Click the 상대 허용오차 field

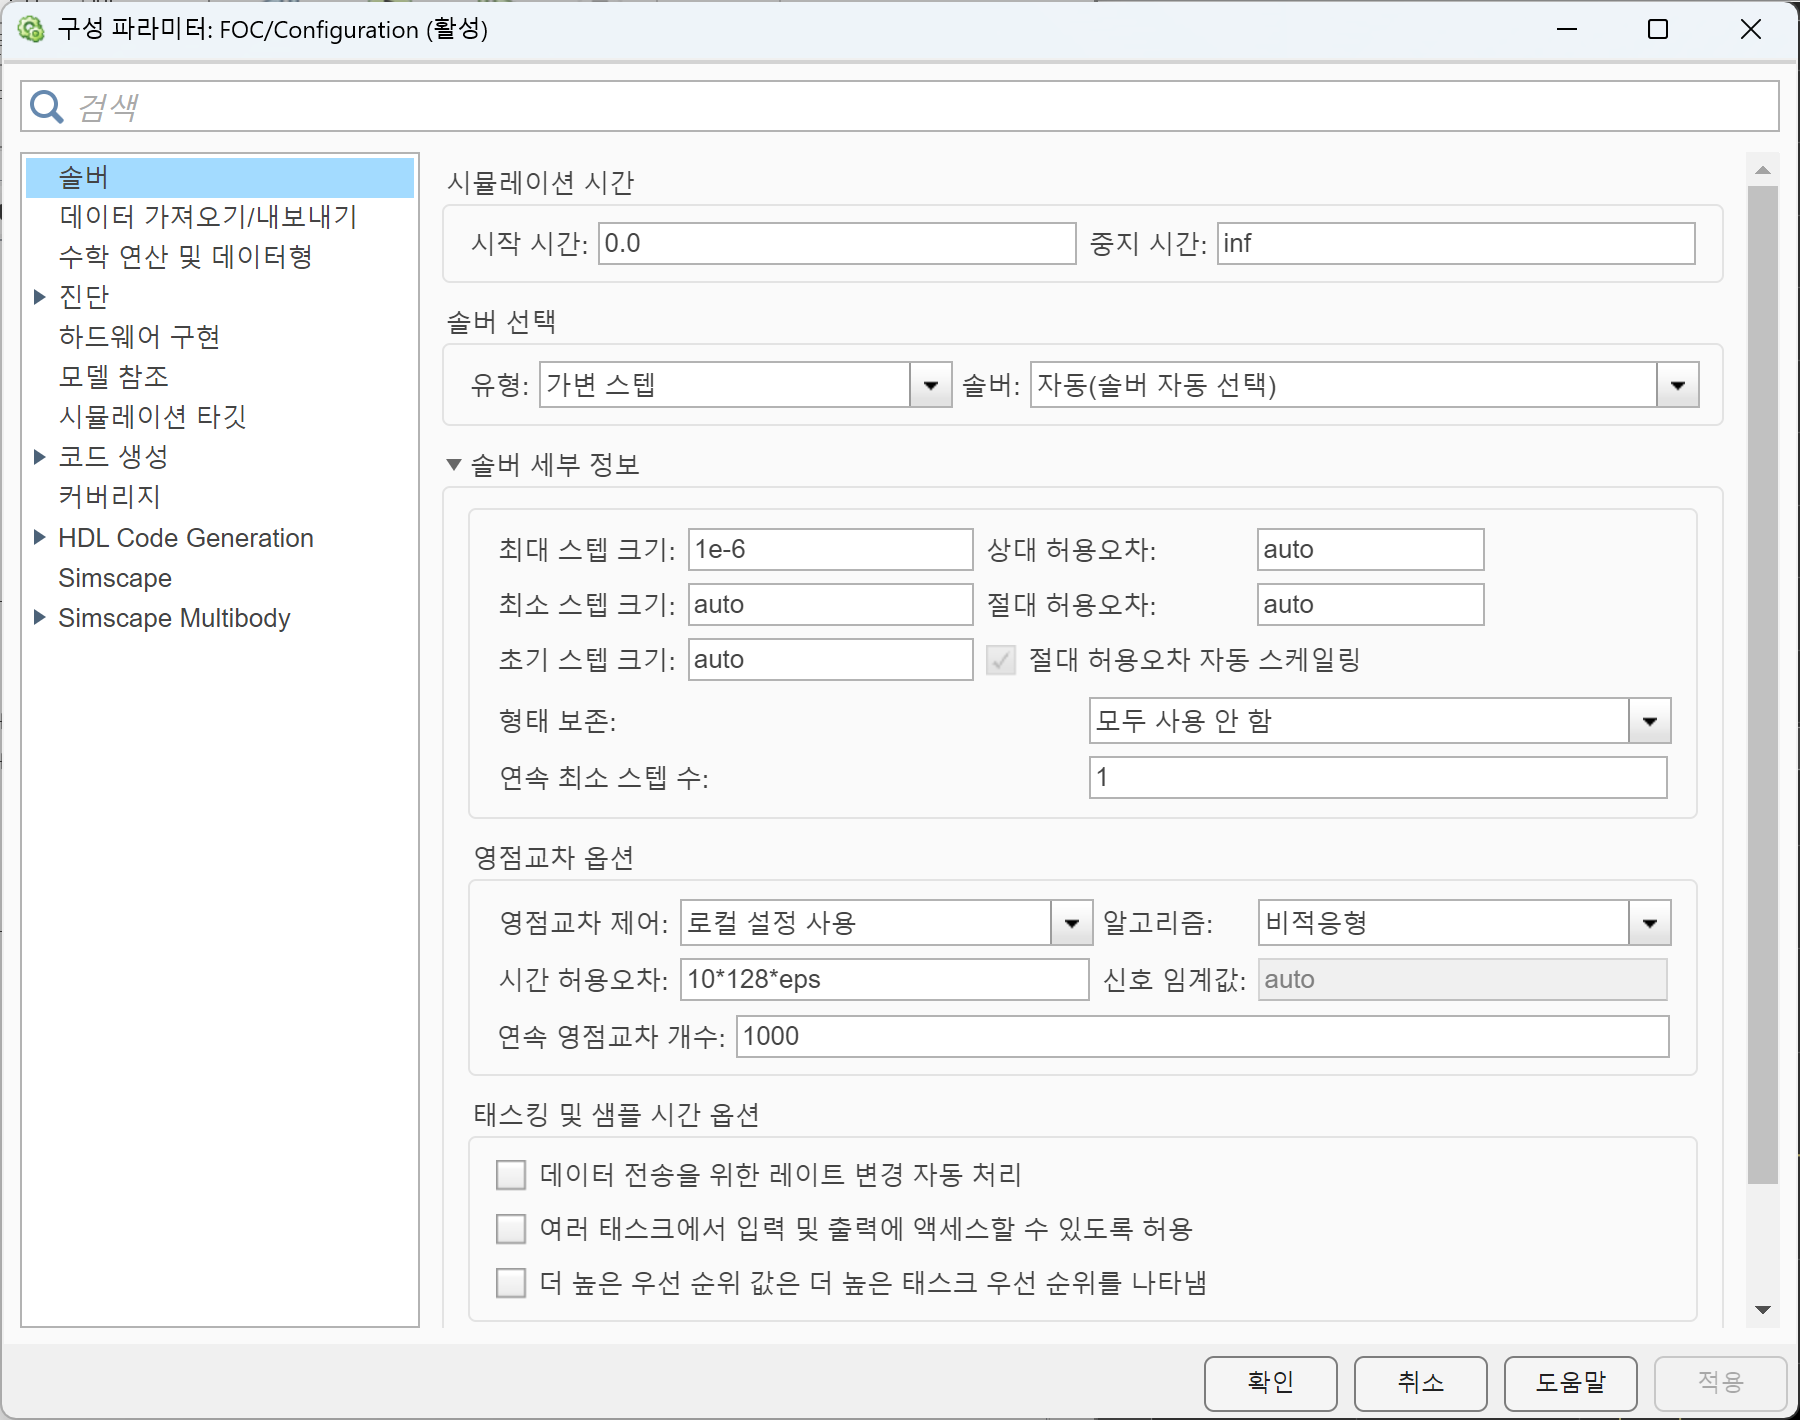(x=1371, y=550)
